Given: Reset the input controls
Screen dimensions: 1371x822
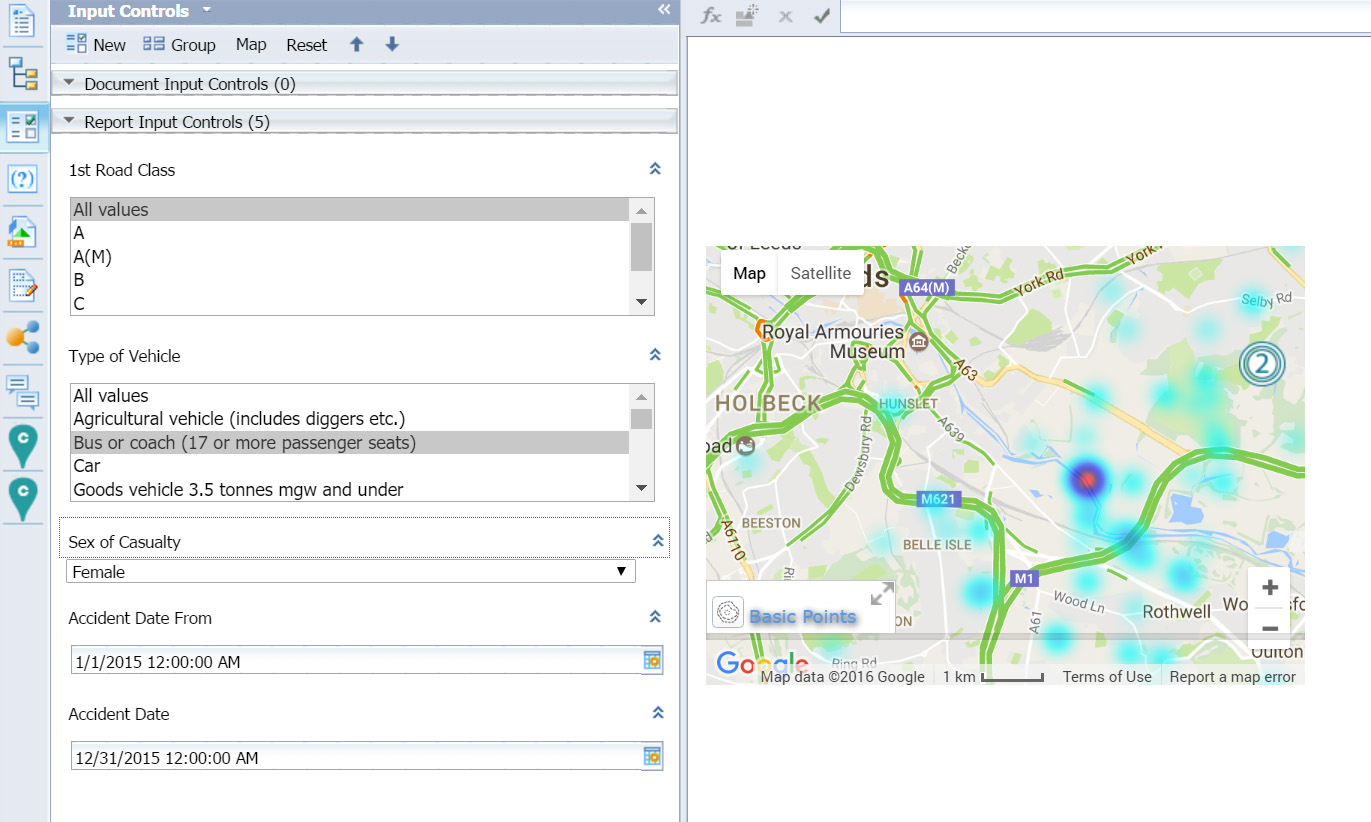Looking at the screenshot, I should 306,45.
